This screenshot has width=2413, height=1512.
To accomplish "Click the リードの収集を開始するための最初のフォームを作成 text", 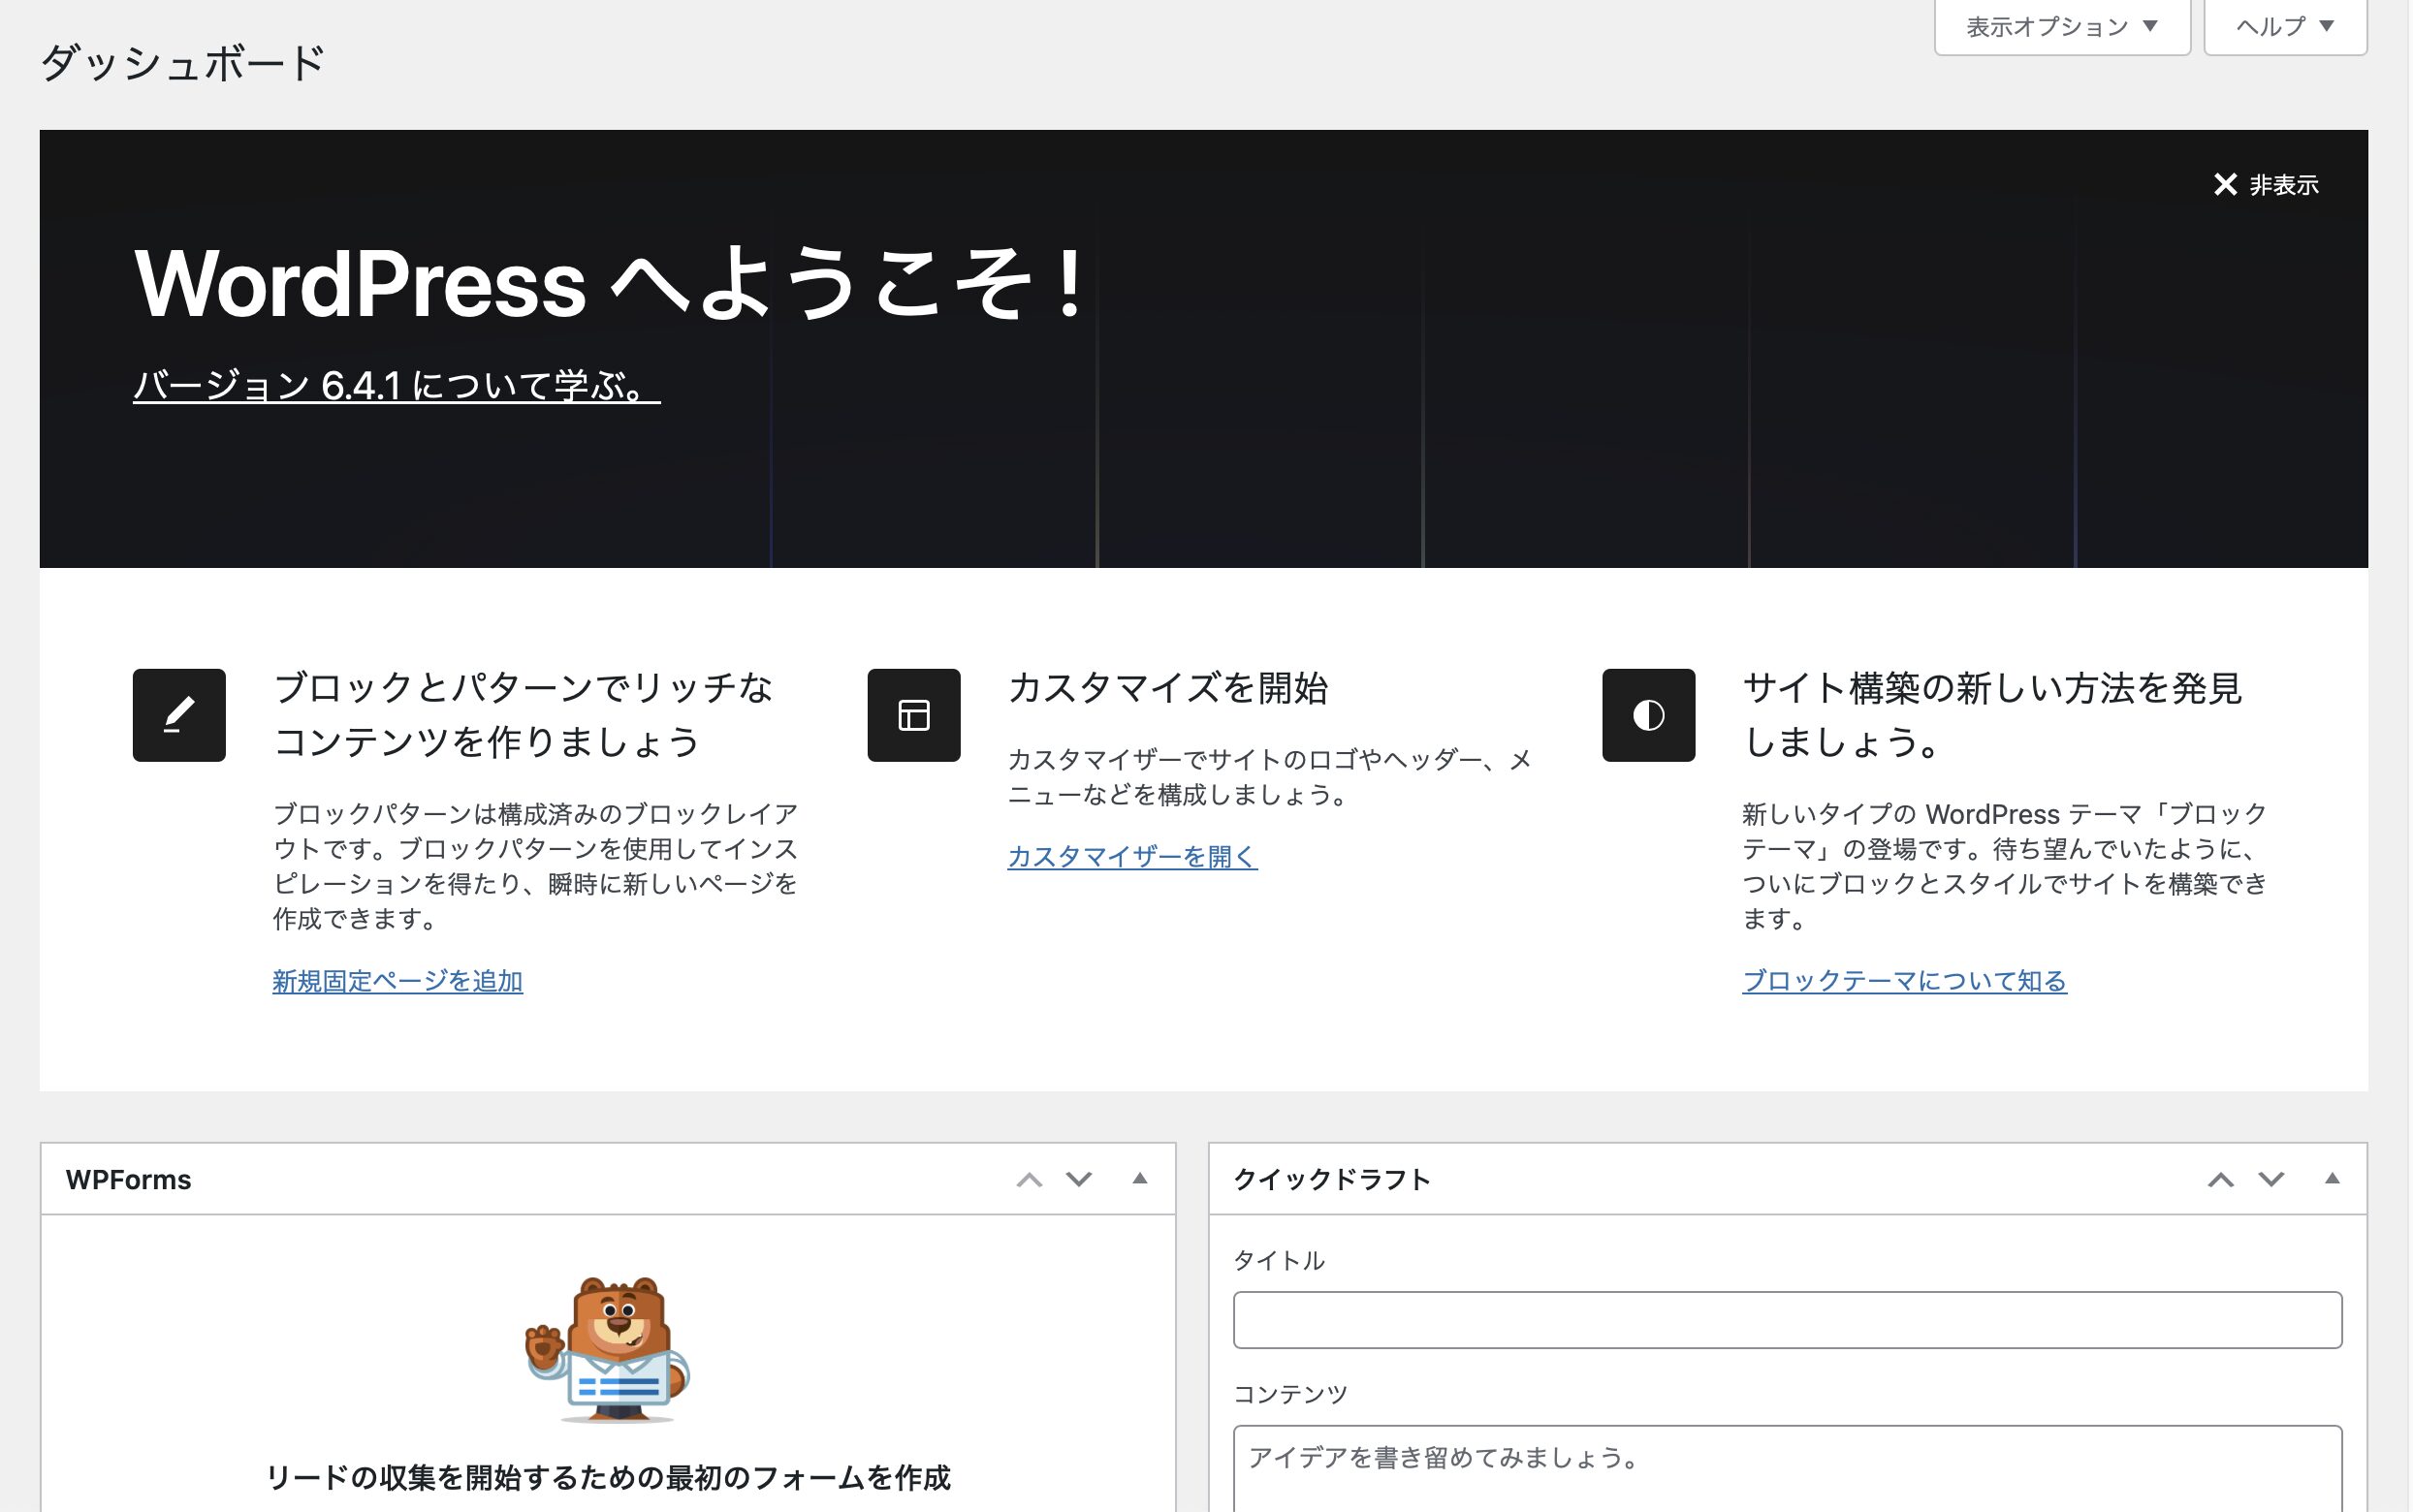I will point(608,1478).
